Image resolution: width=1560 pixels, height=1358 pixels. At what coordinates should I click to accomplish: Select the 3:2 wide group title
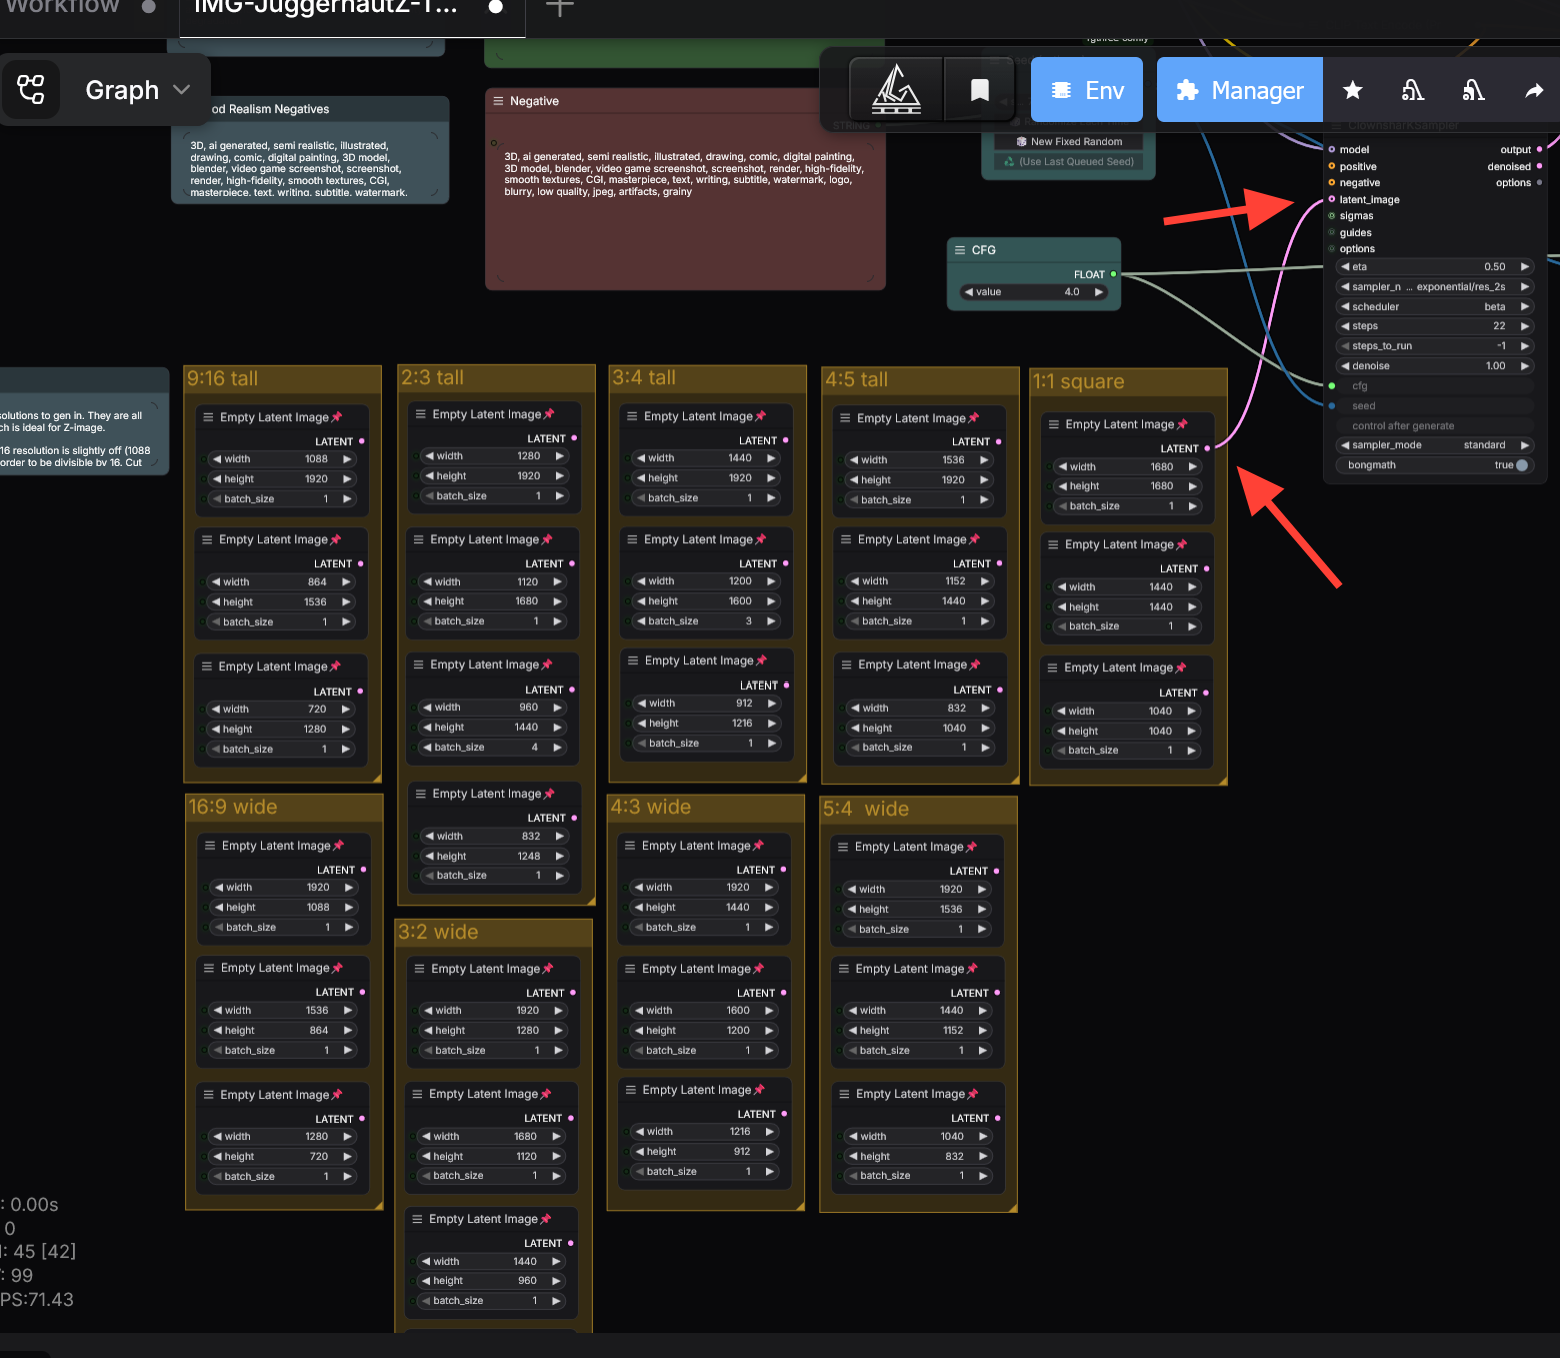[x=438, y=932]
